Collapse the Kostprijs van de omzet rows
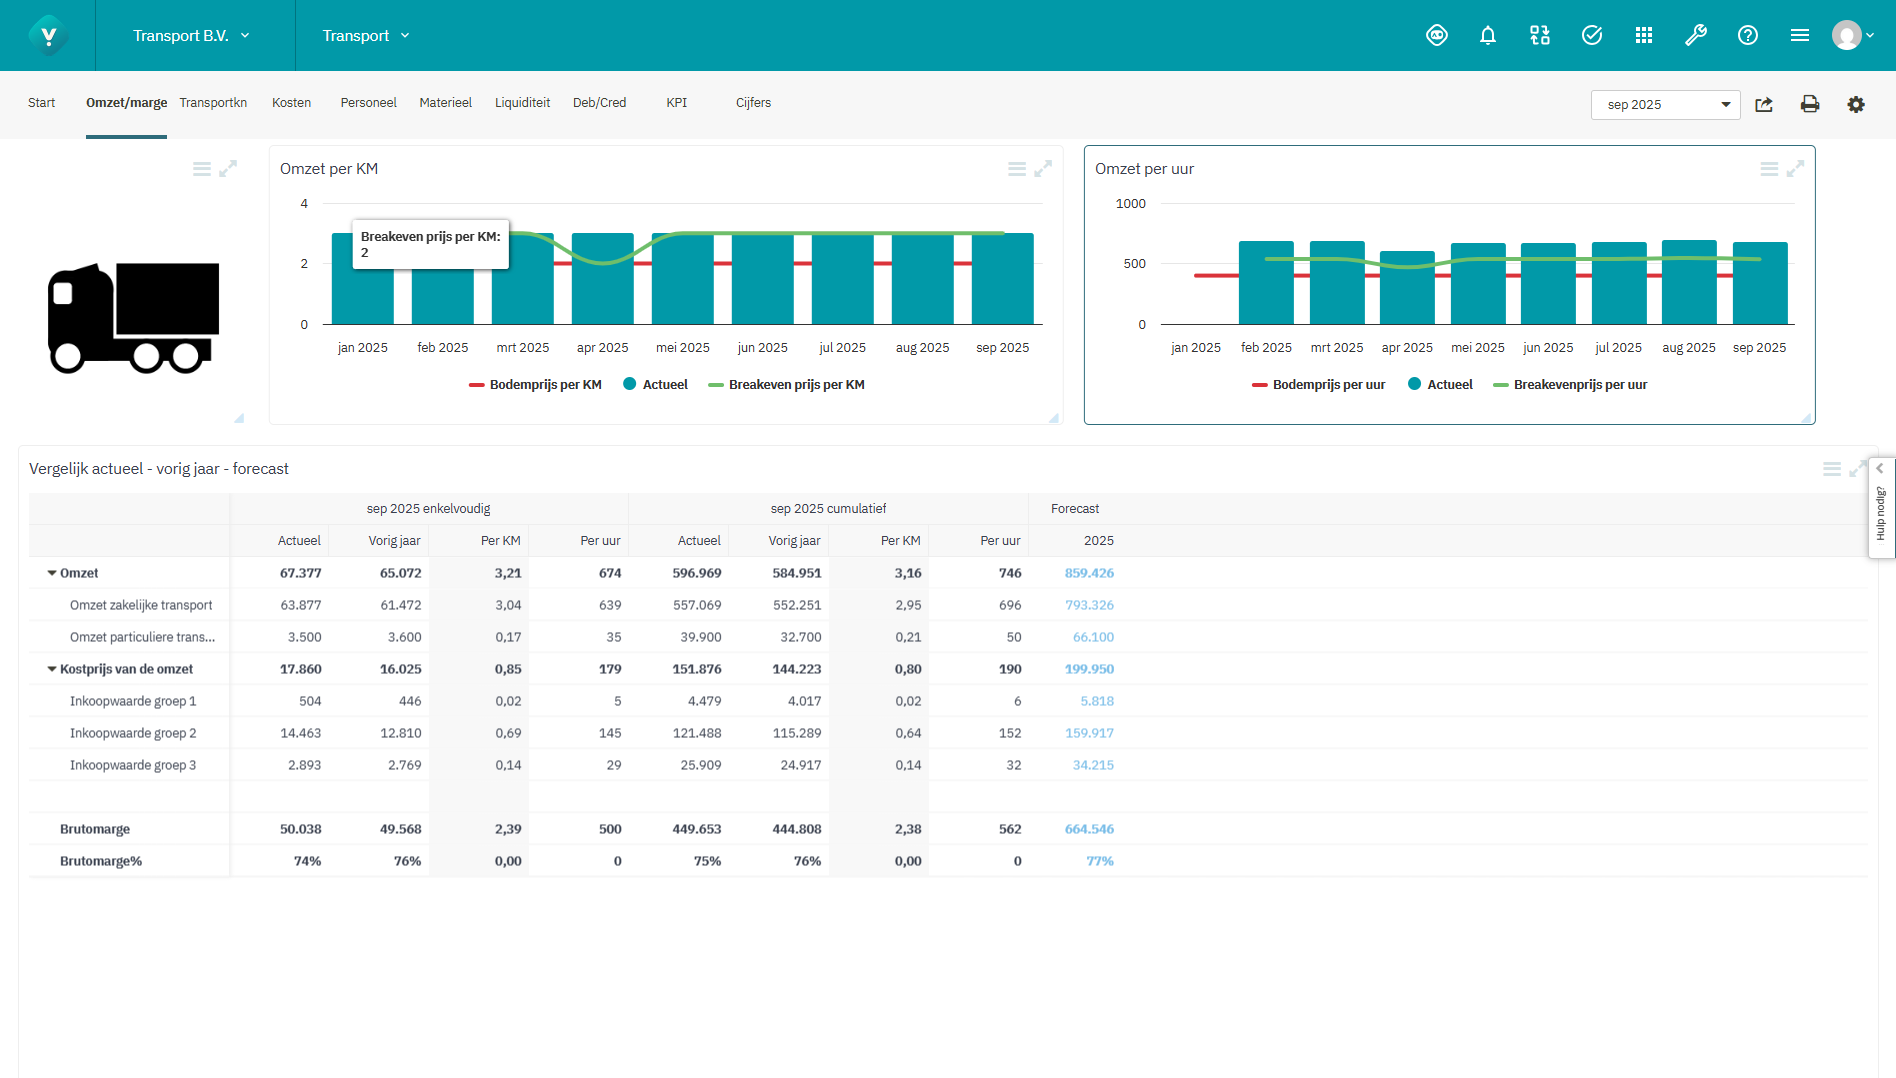This screenshot has height=1078, width=1896. point(52,668)
